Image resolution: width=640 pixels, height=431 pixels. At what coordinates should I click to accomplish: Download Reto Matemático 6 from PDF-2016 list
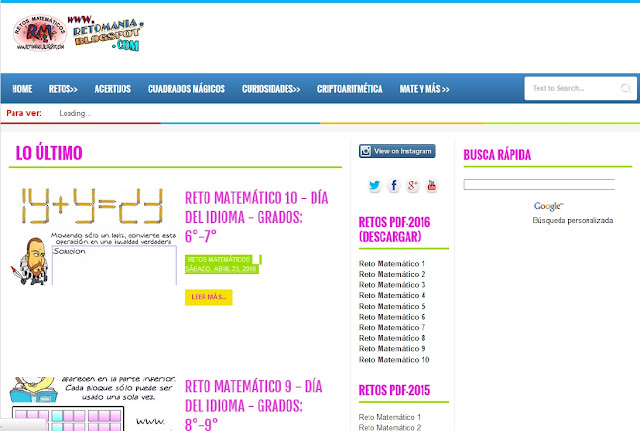pyautogui.click(x=392, y=317)
